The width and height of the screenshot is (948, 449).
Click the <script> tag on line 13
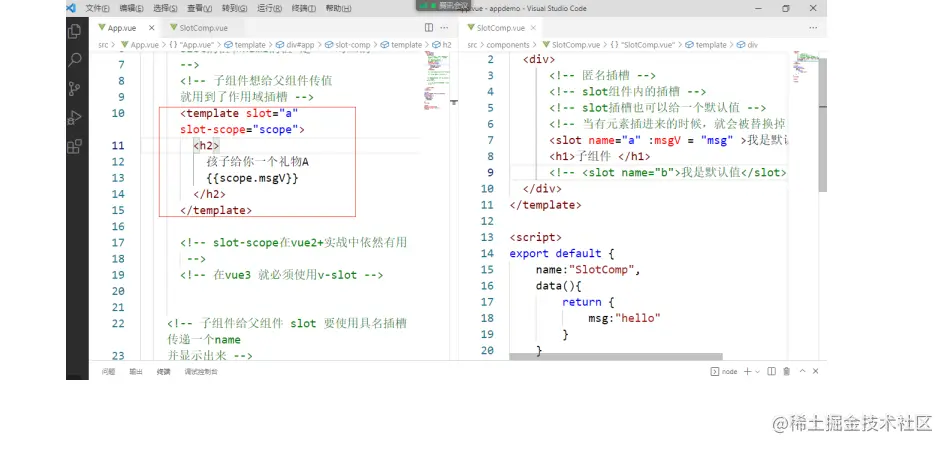point(536,237)
